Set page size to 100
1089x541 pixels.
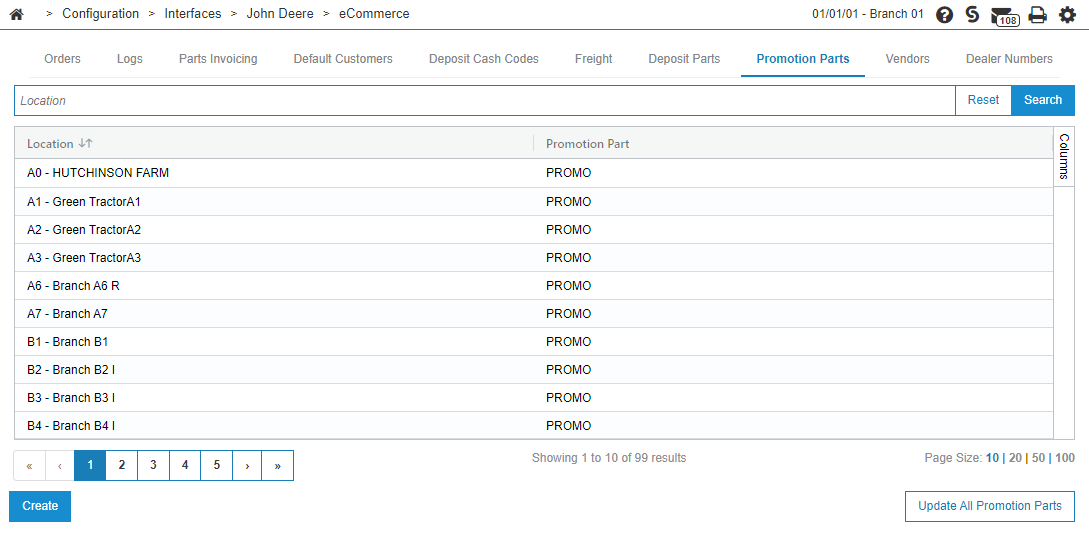point(1065,458)
